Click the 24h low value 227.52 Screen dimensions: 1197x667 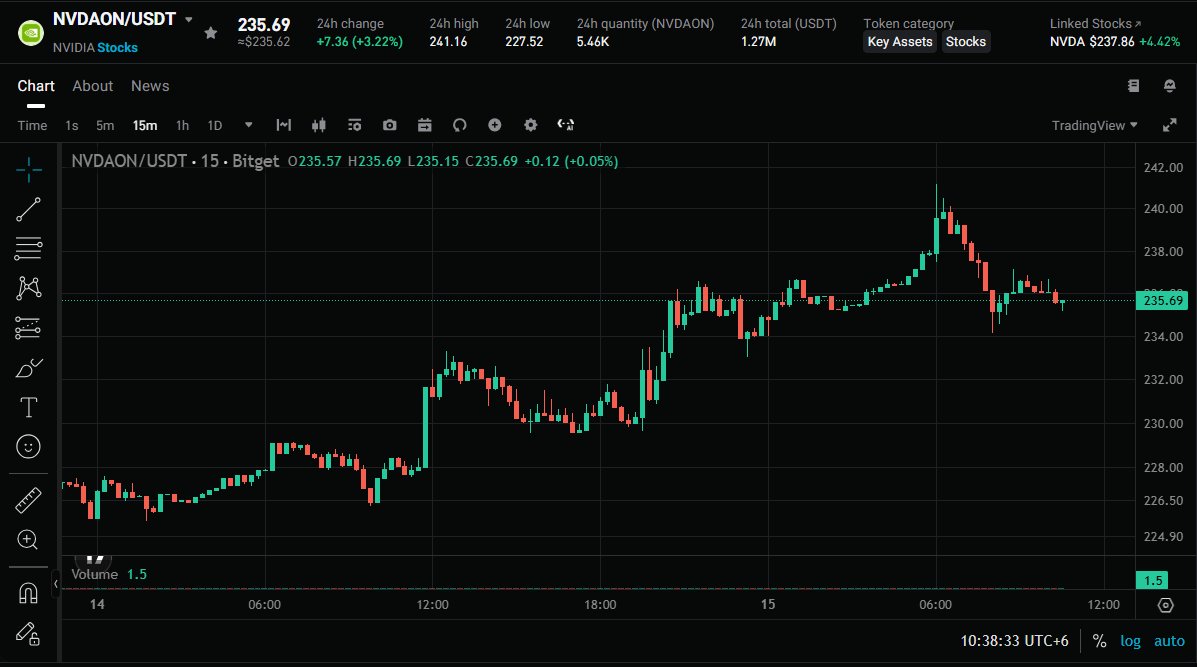click(524, 42)
